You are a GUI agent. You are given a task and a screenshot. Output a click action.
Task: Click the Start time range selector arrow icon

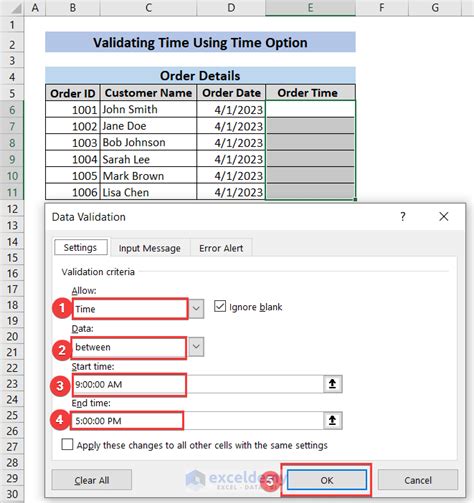(x=332, y=384)
